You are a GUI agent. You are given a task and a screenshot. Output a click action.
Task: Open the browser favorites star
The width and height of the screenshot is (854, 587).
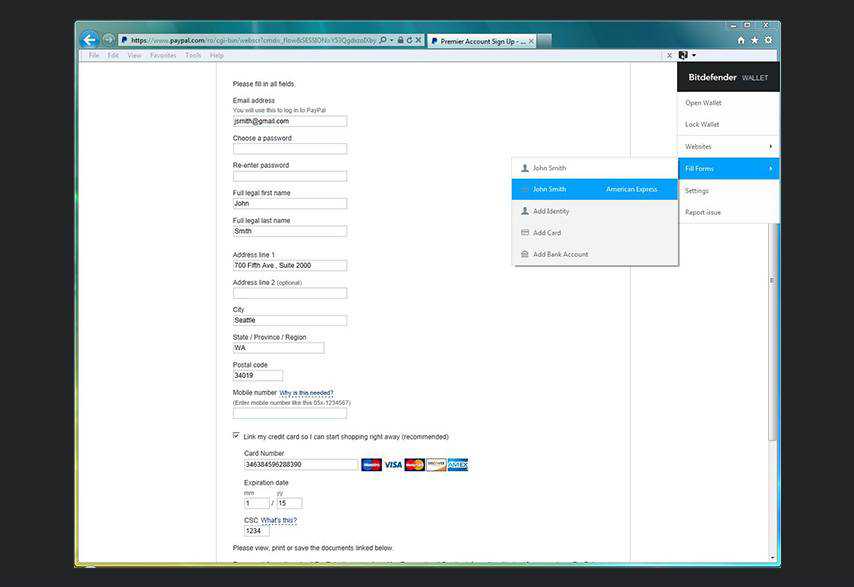[x=754, y=40]
